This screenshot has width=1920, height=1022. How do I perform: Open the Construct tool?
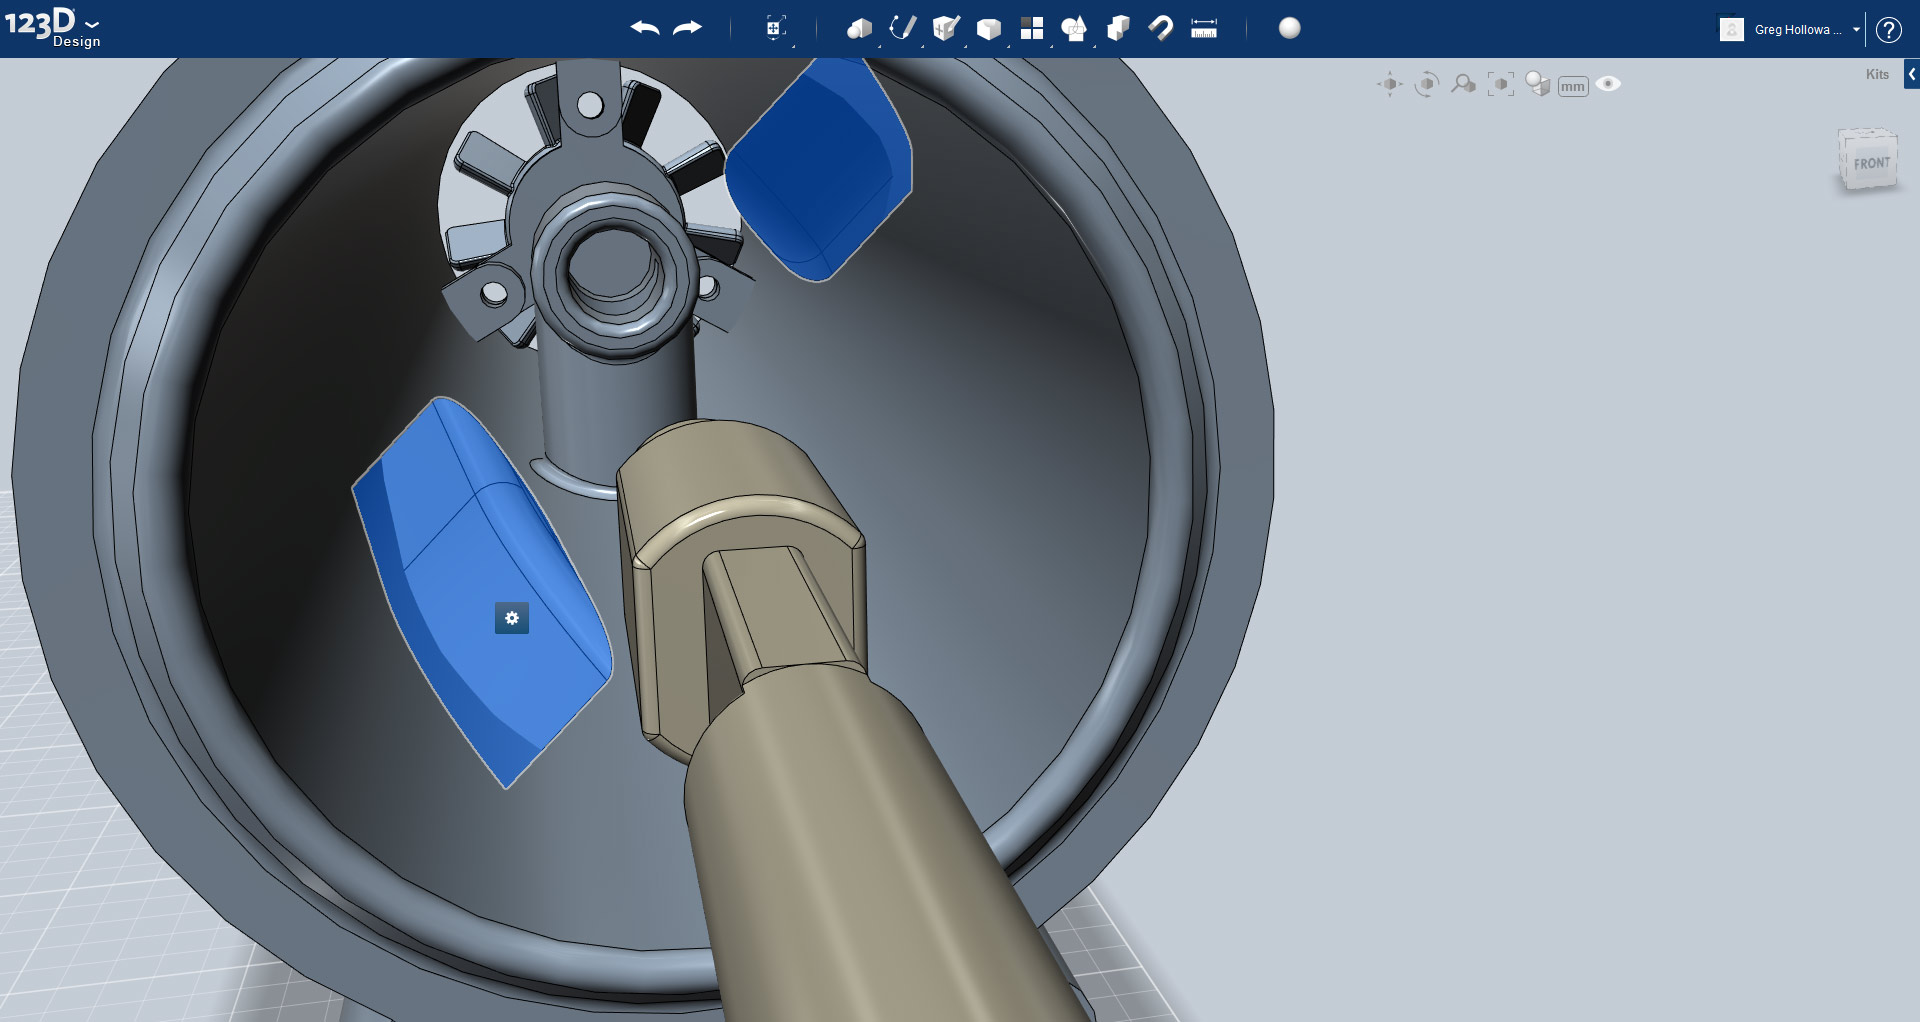tap(945, 28)
